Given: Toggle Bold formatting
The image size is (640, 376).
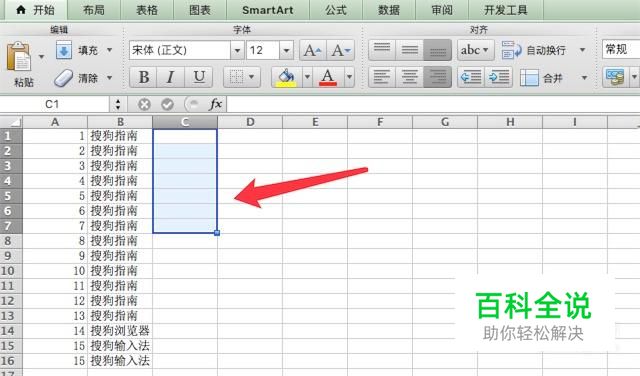Looking at the screenshot, I should click(144, 77).
